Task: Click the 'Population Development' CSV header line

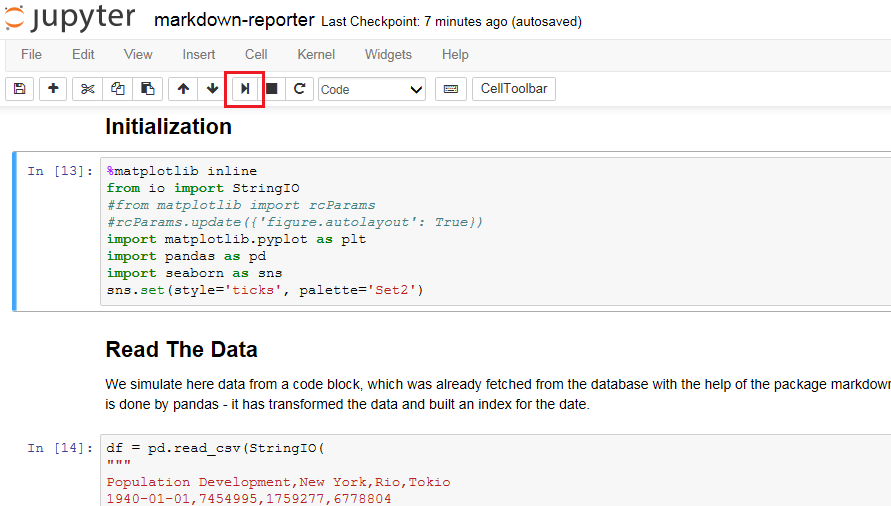Action: pyautogui.click(x=278, y=482)
